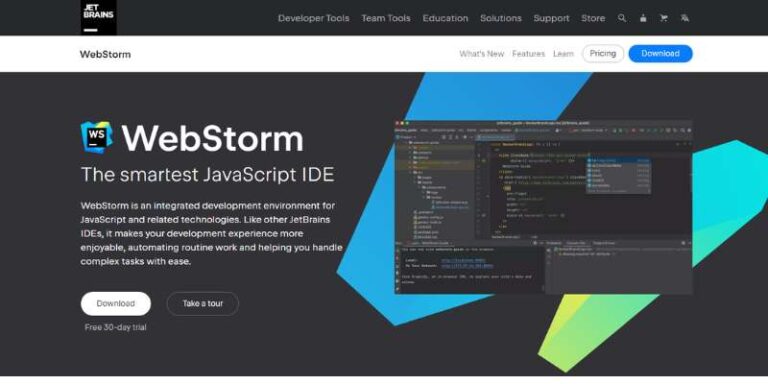
Task: Click the WebStorm WS product logo icon
Action: [96, 138]
